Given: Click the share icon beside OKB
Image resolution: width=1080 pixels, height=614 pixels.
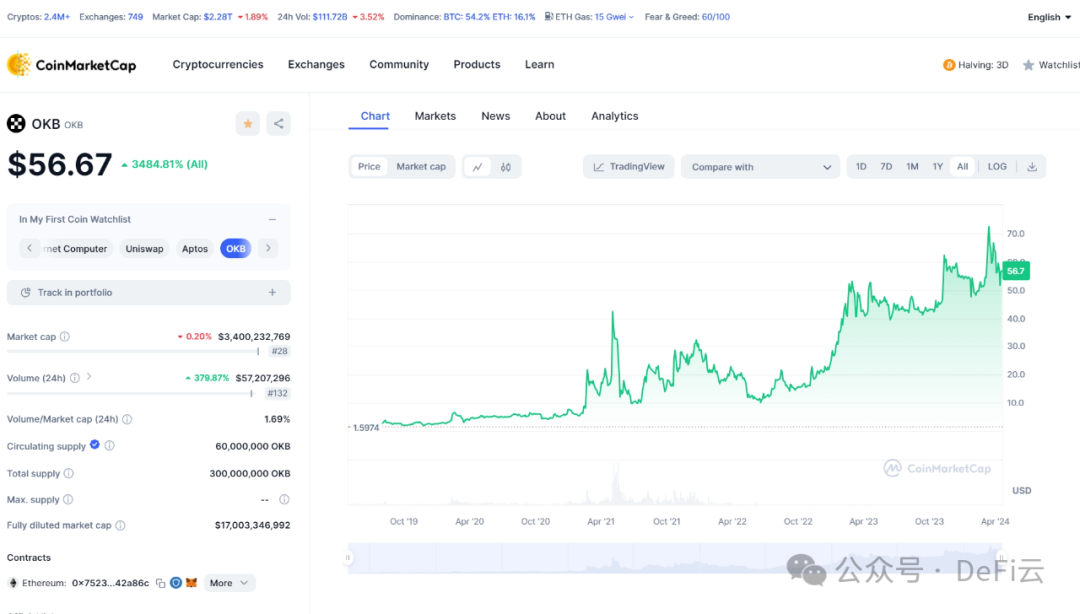Looking at the screenshot, I should click(x=279, y=123).
